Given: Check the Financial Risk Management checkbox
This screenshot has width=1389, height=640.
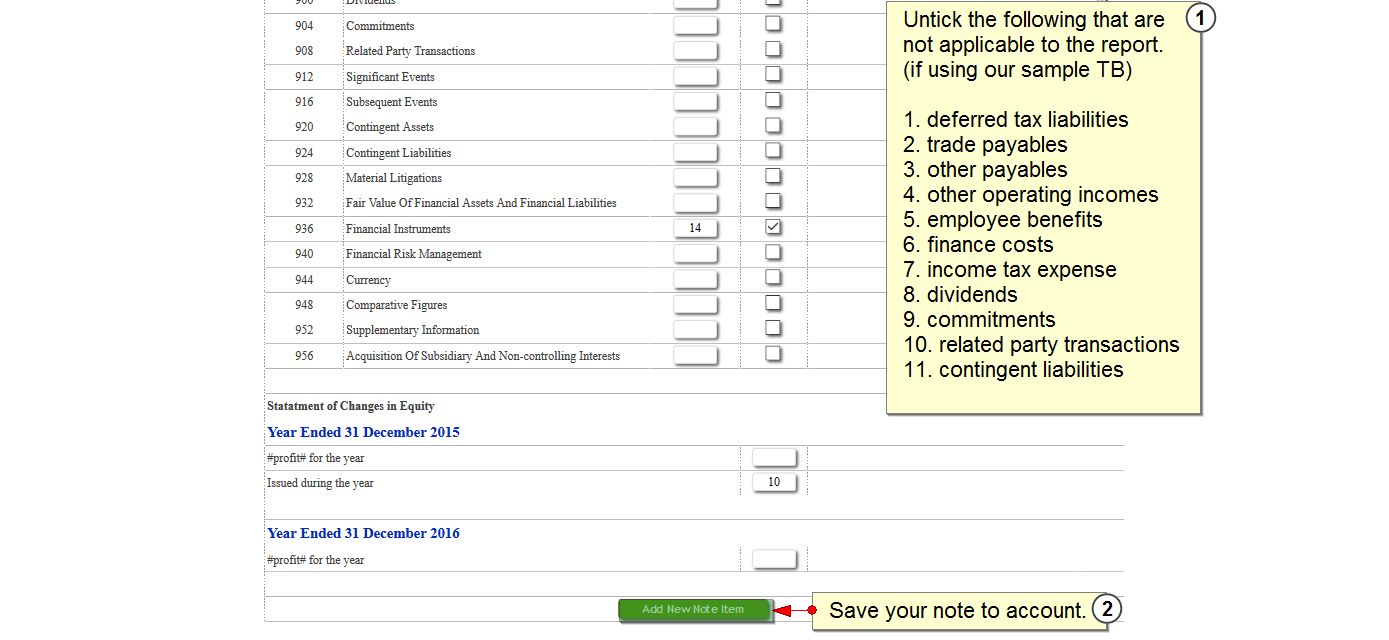Looking at the screenshot, I should (x=773, y=253).
